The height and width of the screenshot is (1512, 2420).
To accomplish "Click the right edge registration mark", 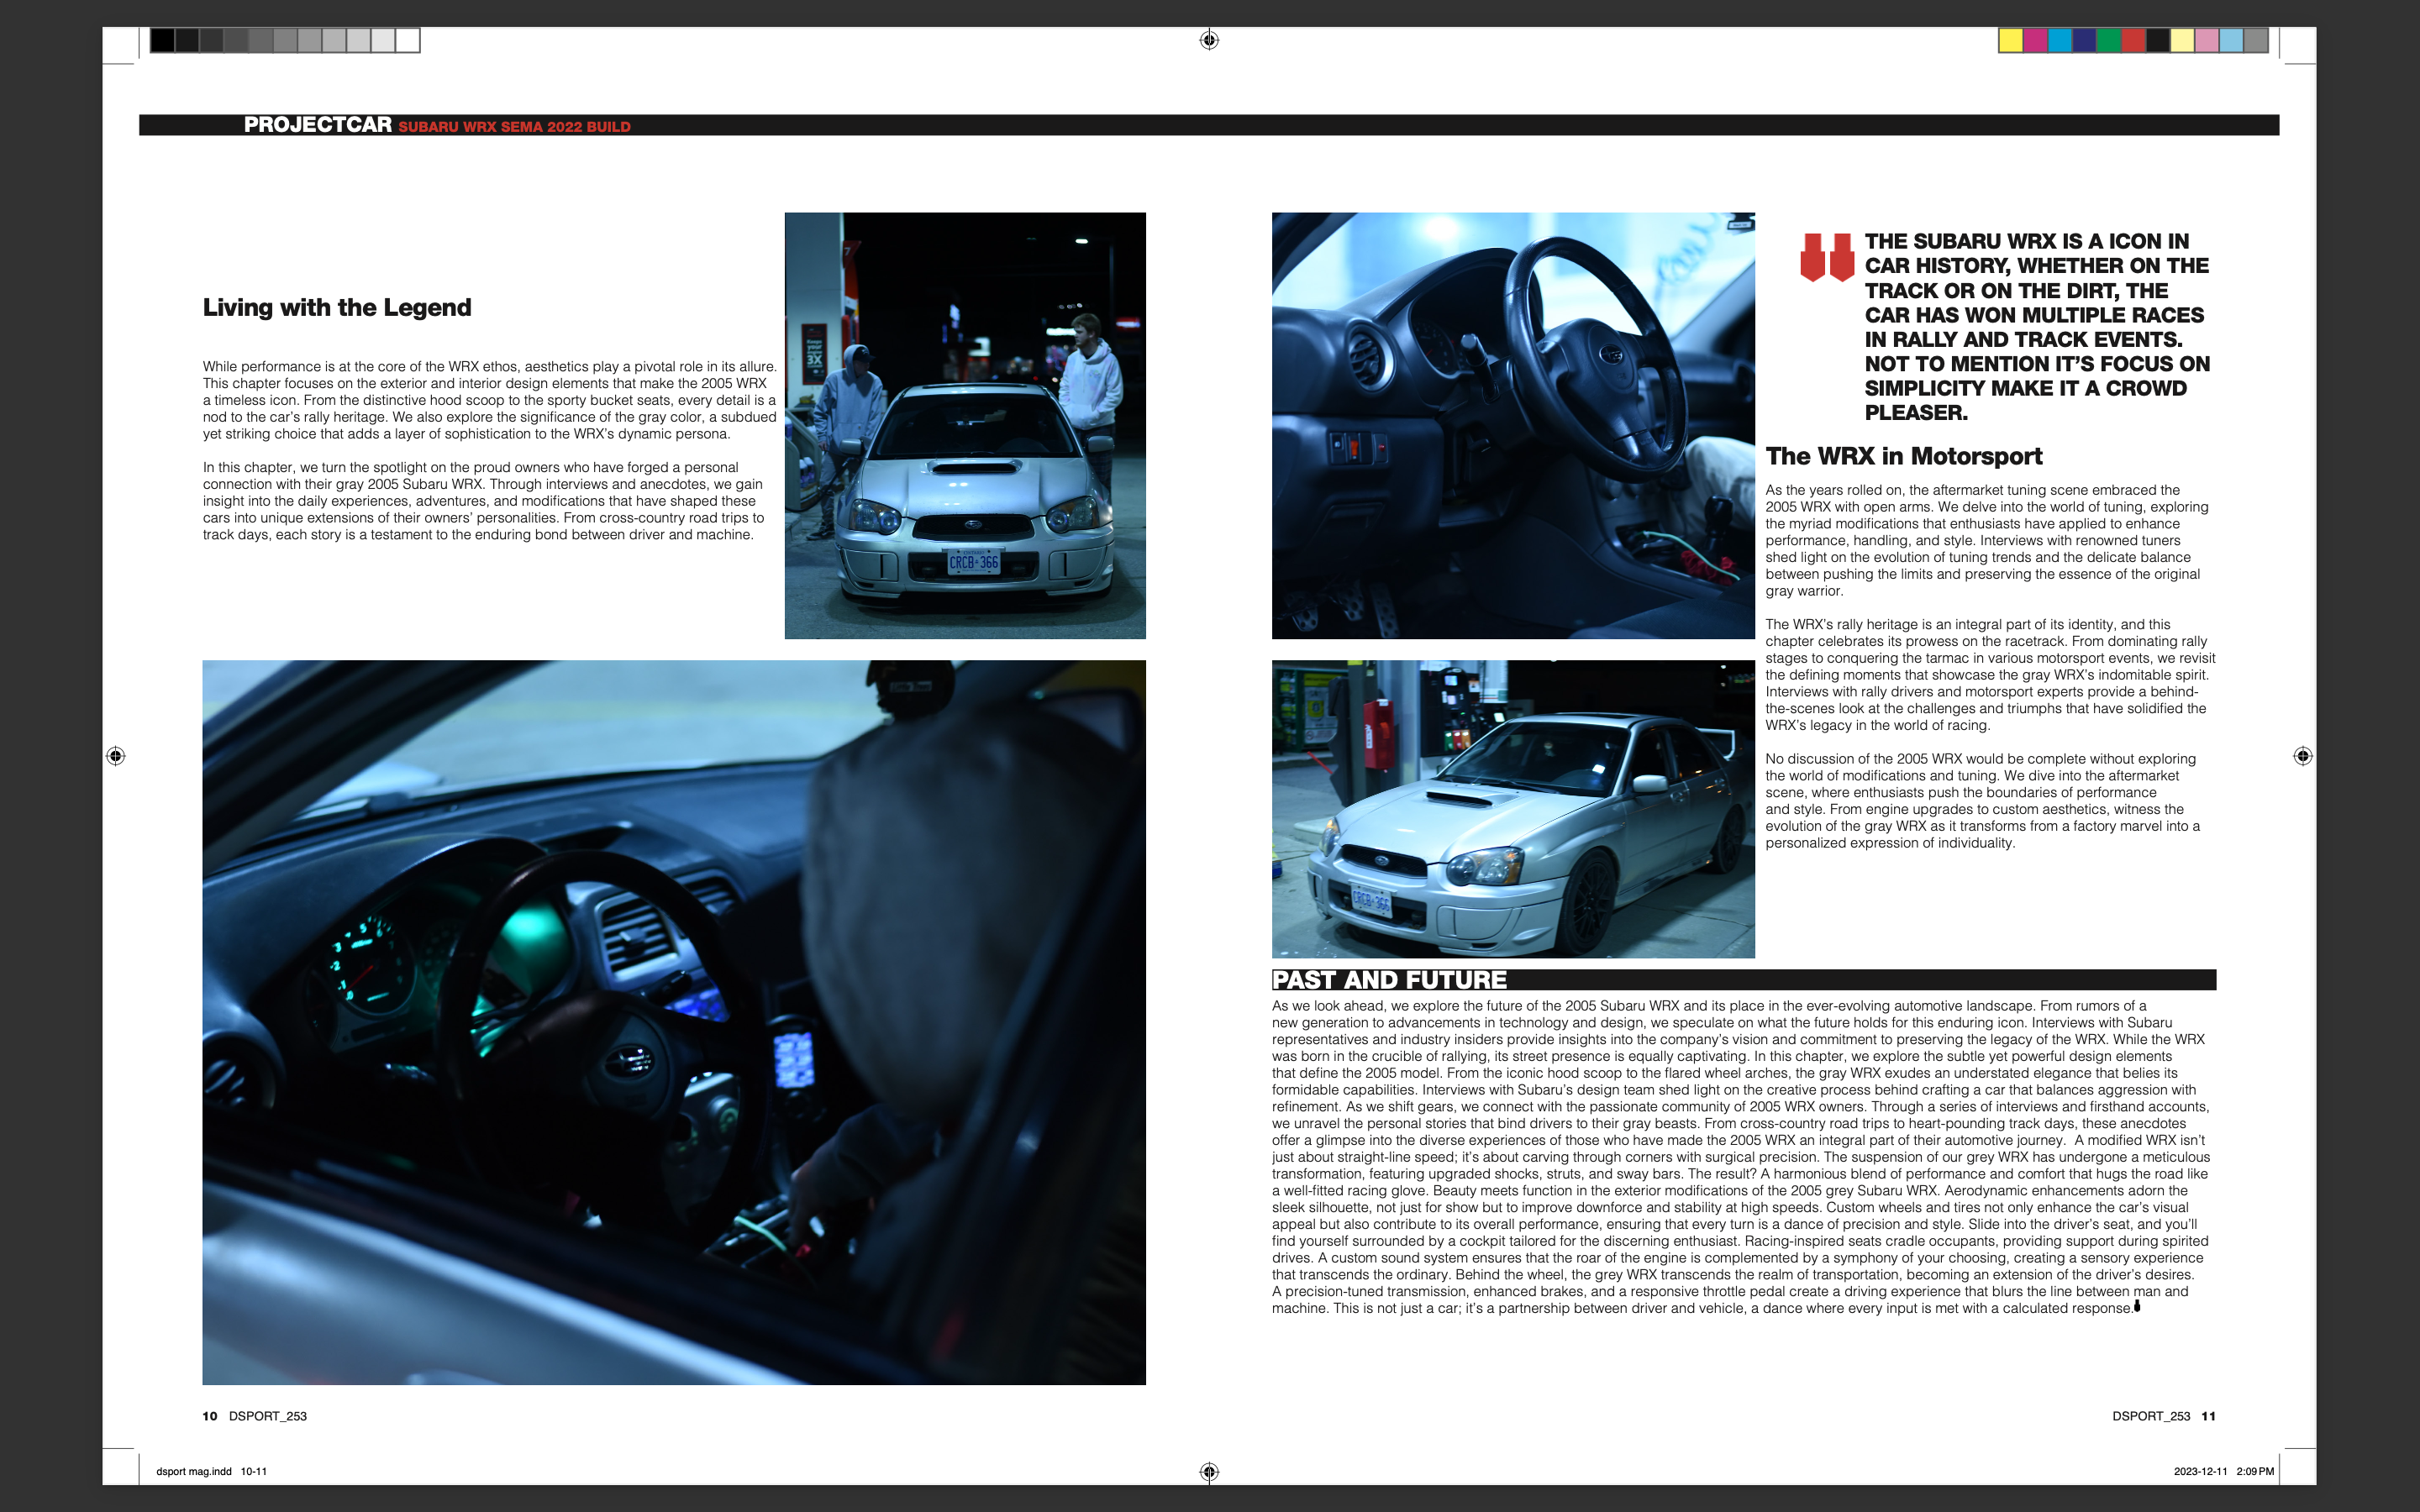I will point(2302,756).
